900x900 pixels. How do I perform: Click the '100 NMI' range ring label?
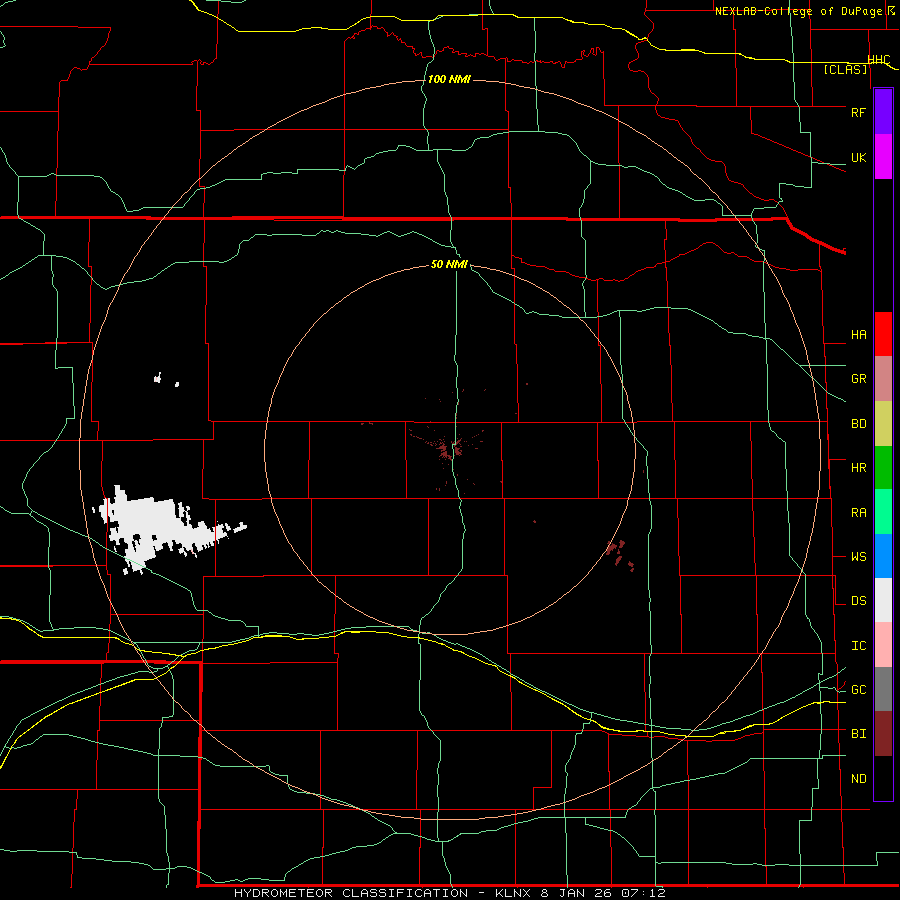coord(449,79)
